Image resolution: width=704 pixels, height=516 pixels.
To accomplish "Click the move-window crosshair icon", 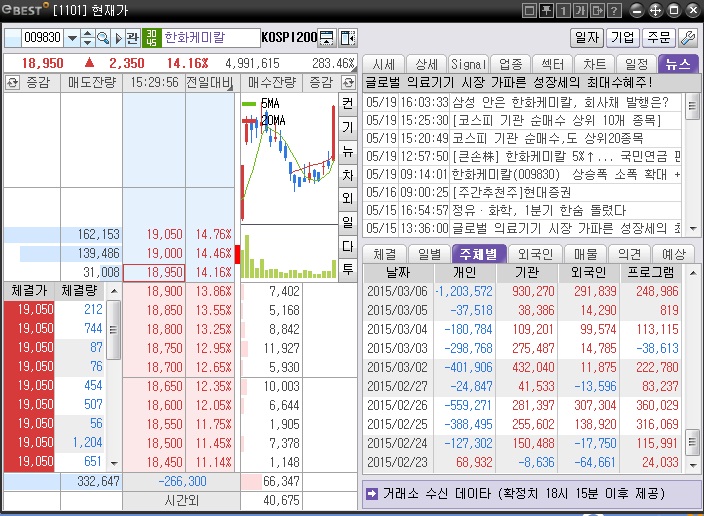I will 656,10.
